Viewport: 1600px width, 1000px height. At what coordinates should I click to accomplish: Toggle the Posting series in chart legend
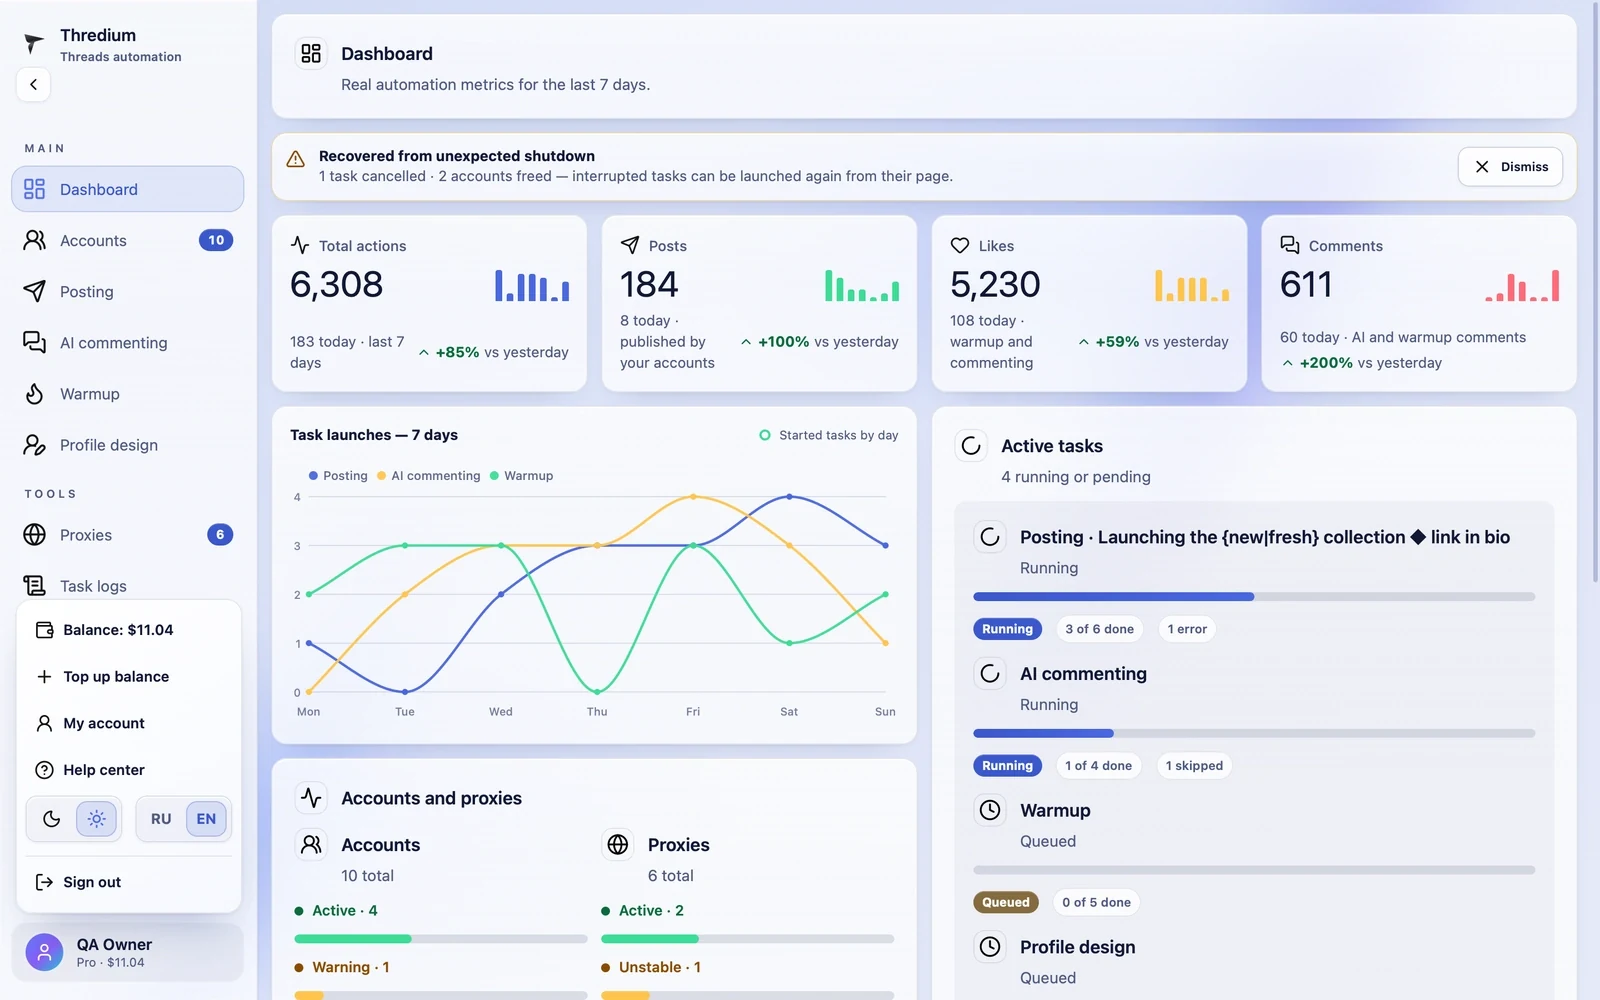[338, 476]
